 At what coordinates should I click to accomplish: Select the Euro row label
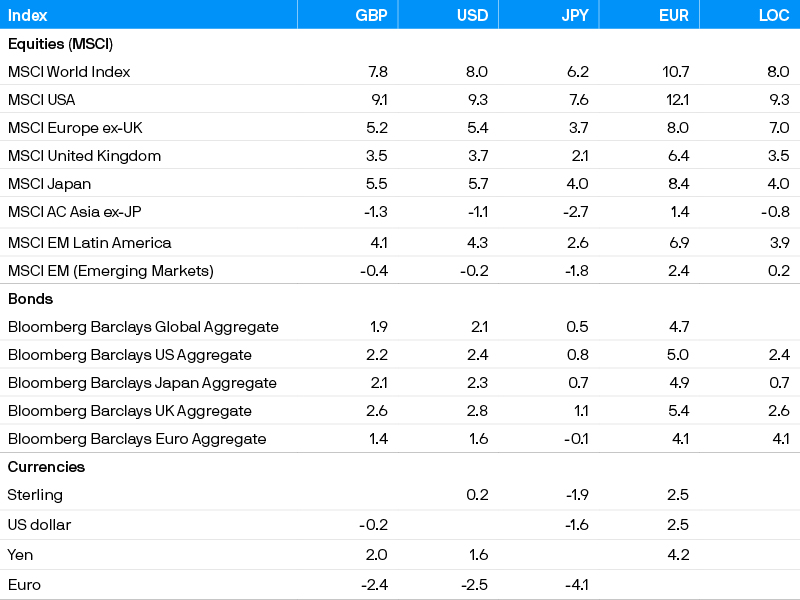(24, 584)
